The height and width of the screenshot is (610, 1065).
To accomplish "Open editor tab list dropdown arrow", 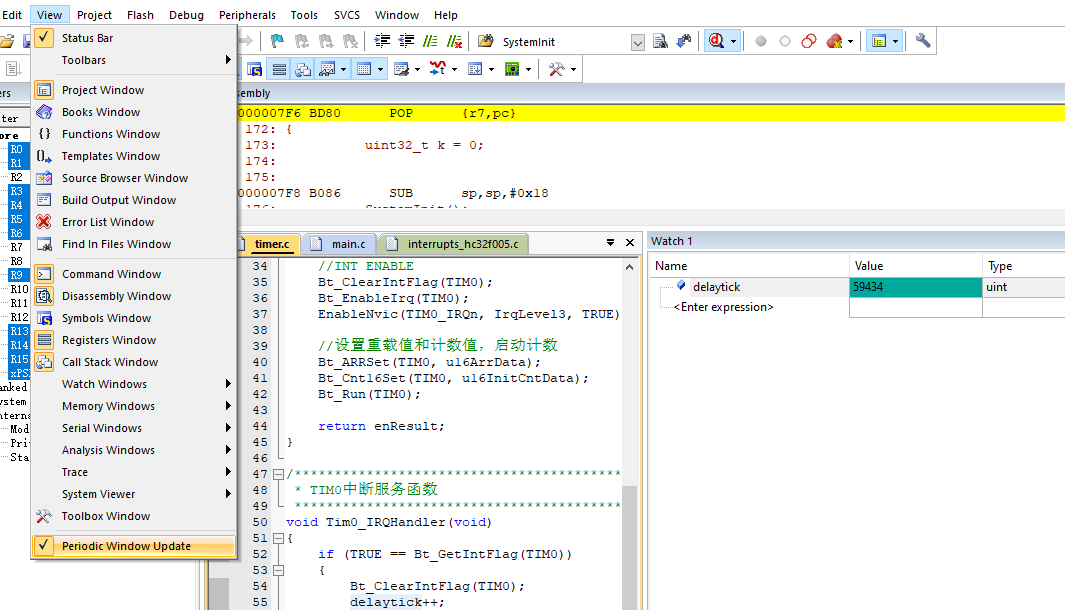I will click(610, 243).
